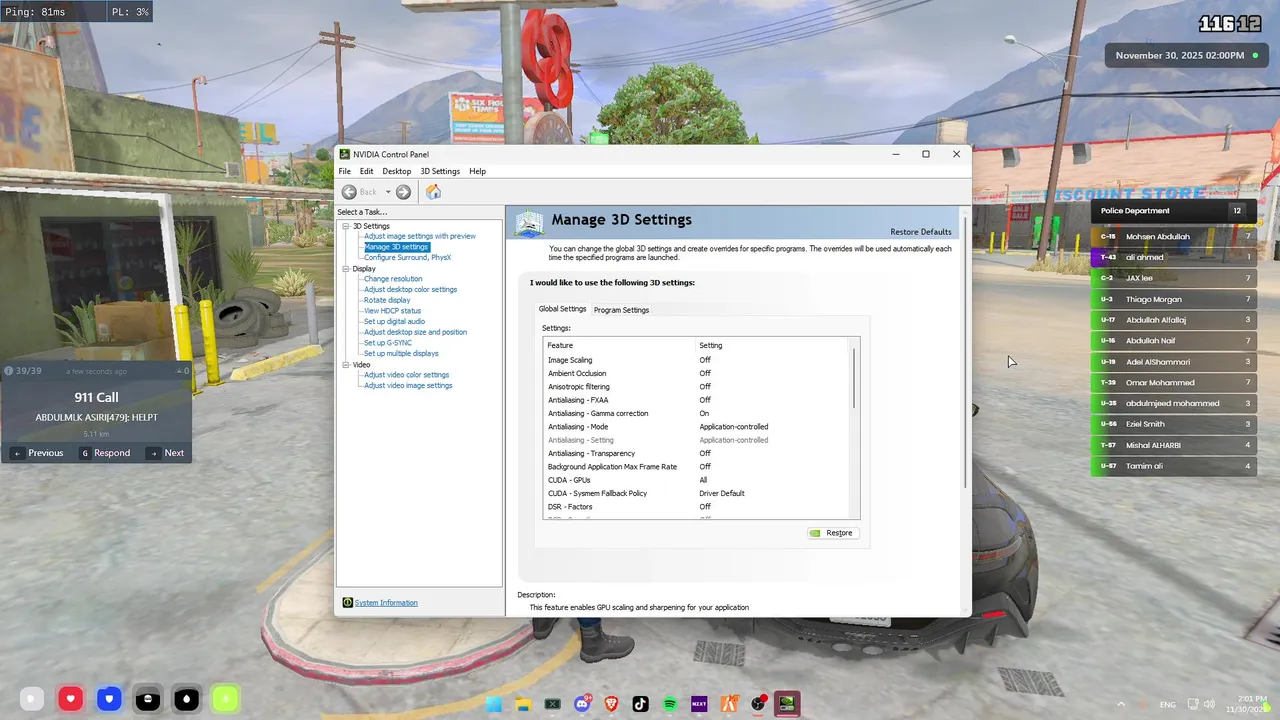The height and width of the screenshot is (720, 1280).
Task: Open Antialiasing - FXAA setting value
Action: click(x=705, y=400)
